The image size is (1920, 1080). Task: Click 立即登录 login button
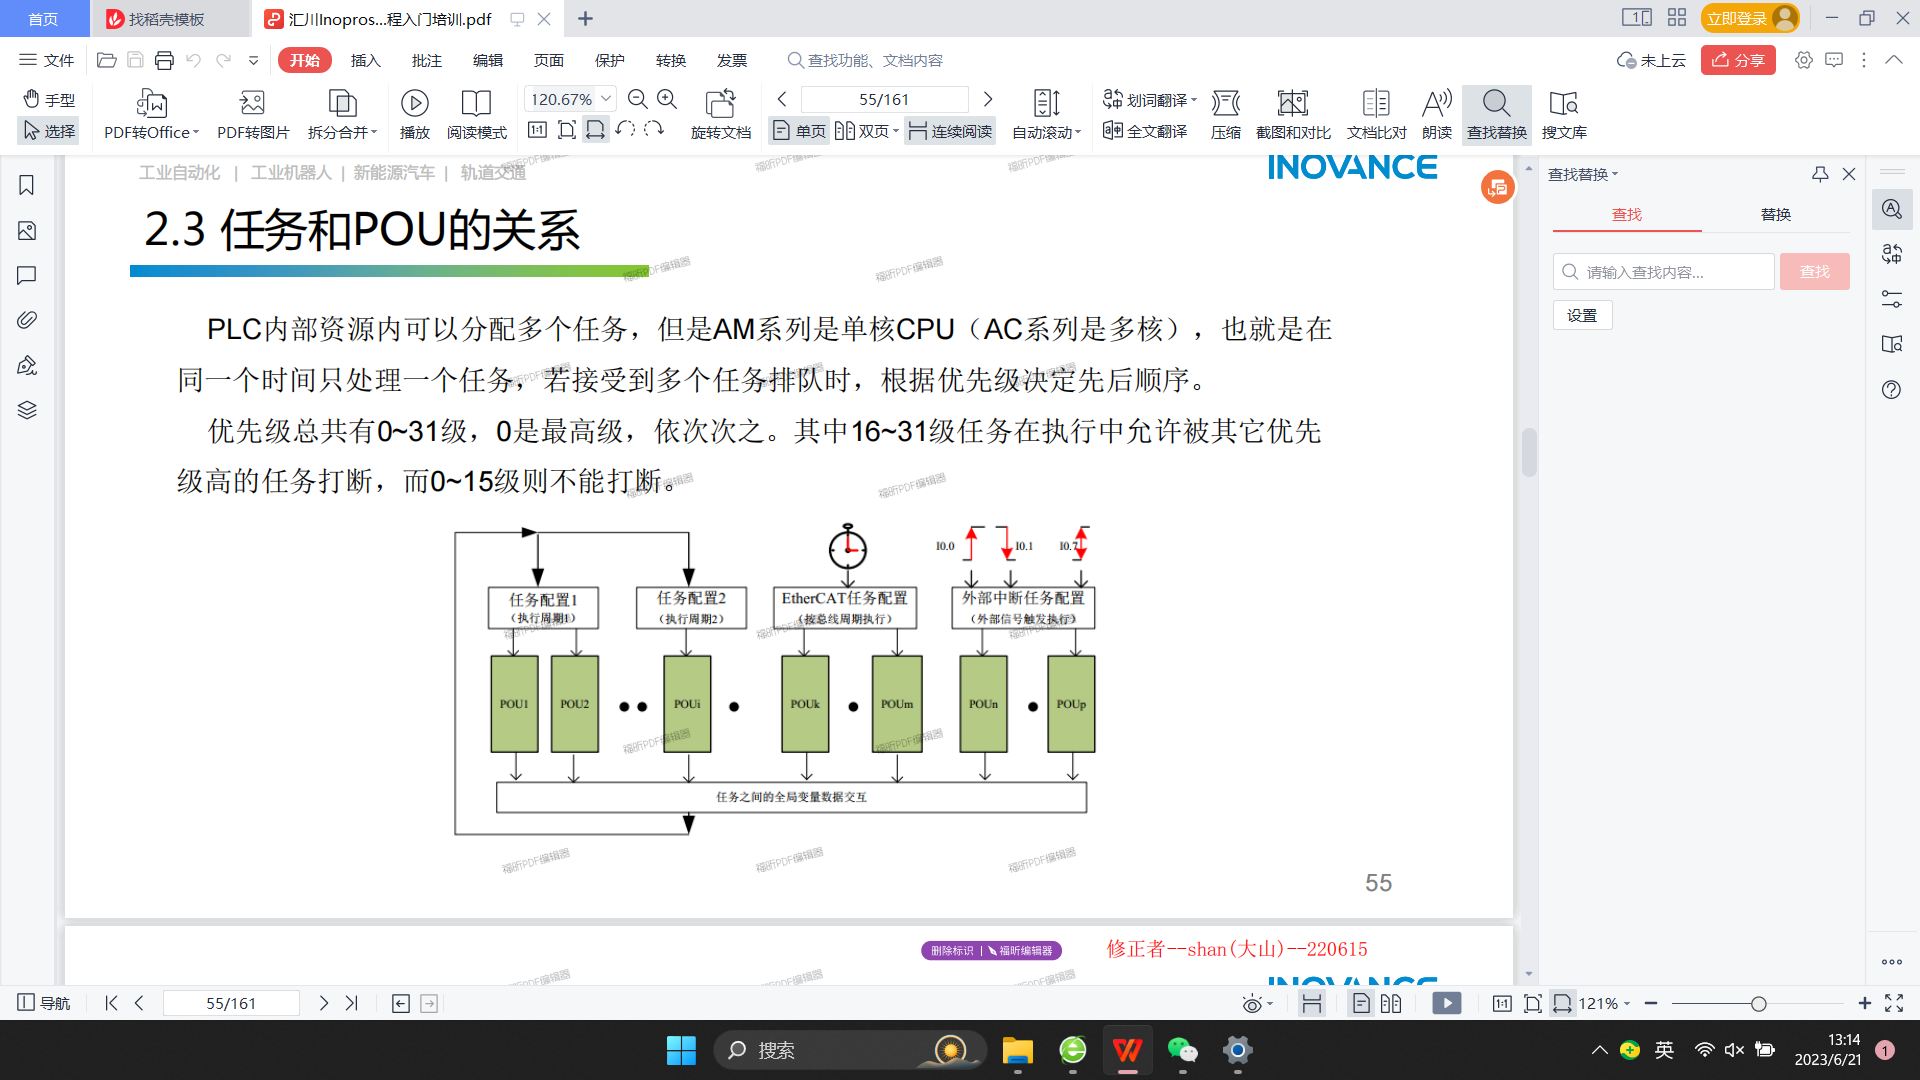pos(1750,18)
